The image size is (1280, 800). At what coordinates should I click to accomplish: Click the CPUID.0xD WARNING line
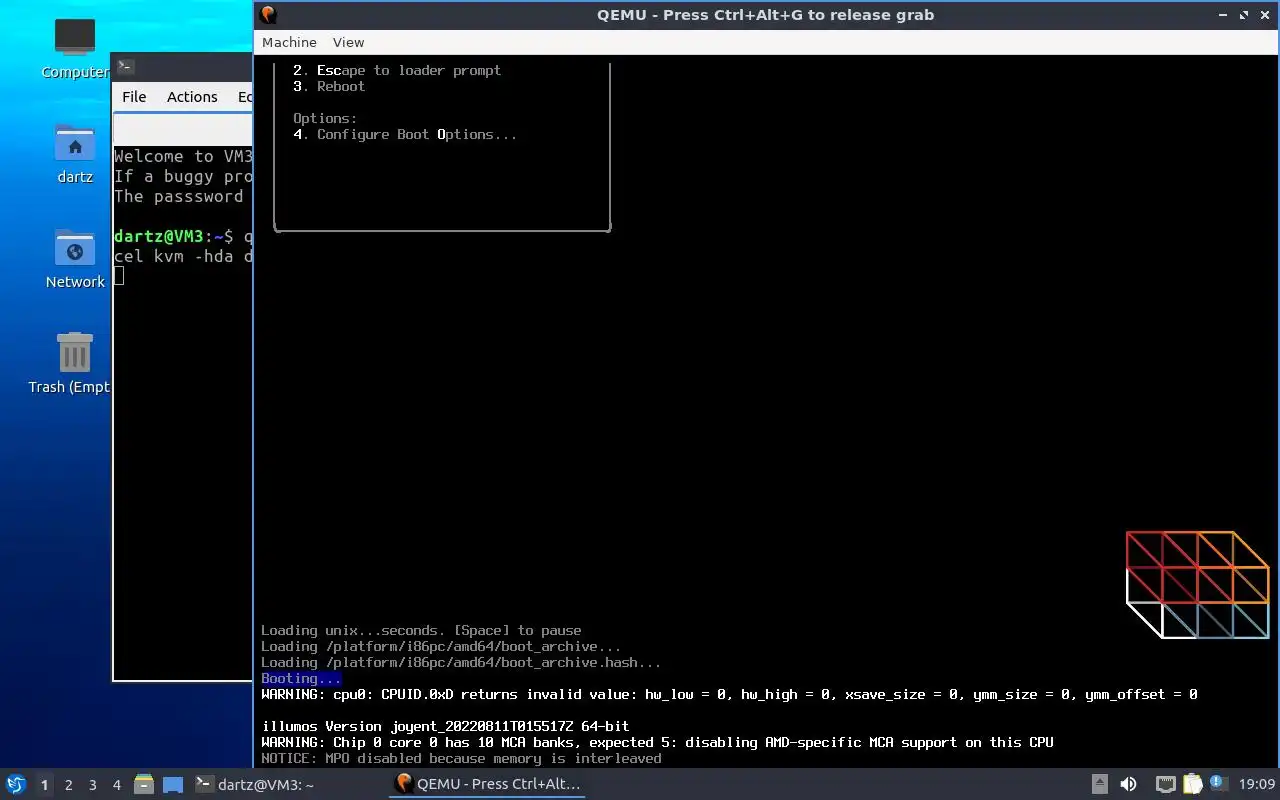pos(729,694)
